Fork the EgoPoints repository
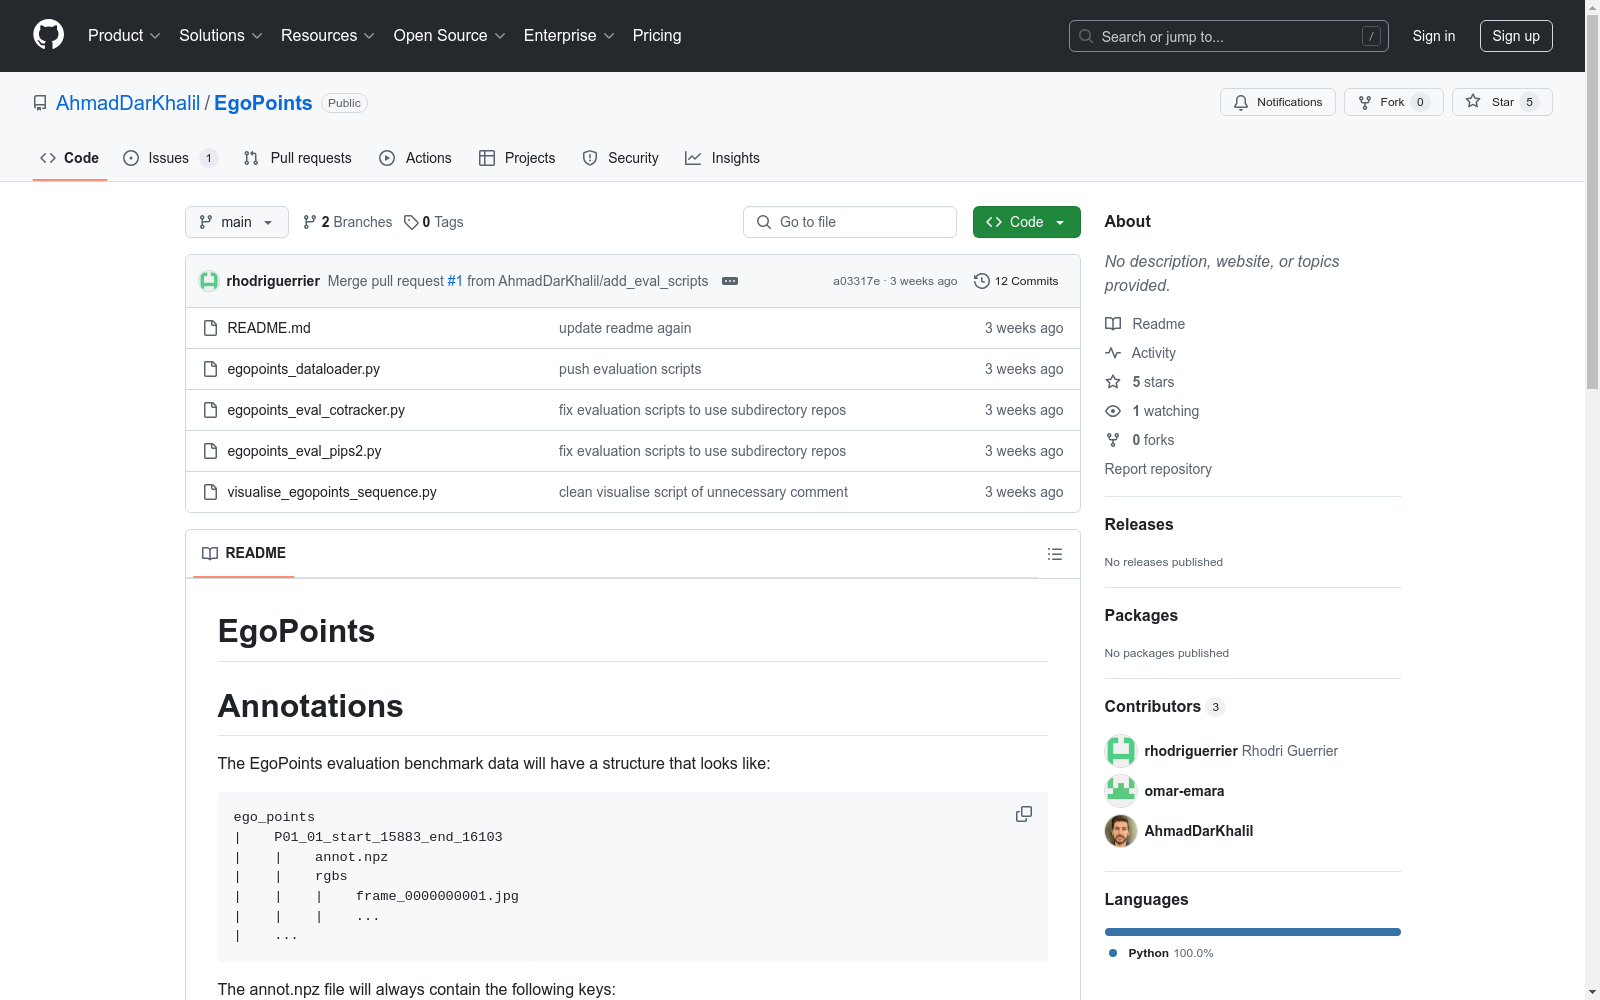This screenshot has height=1000, width=1600. click(1394, 102)
